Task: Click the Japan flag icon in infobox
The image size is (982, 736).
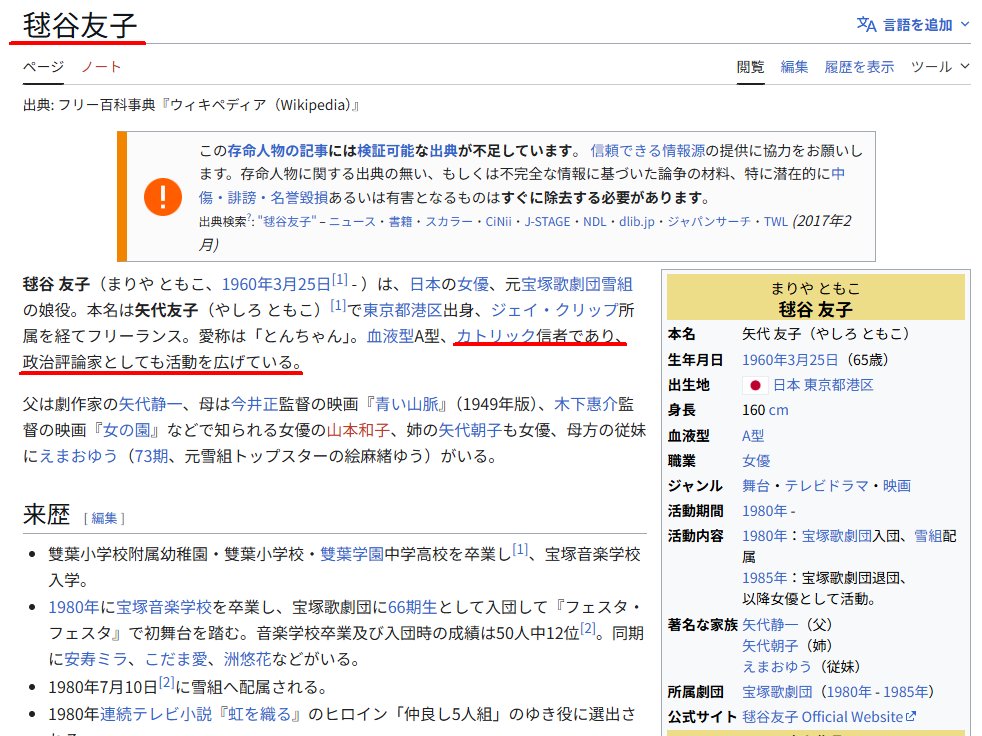Action: click(754, 385)
